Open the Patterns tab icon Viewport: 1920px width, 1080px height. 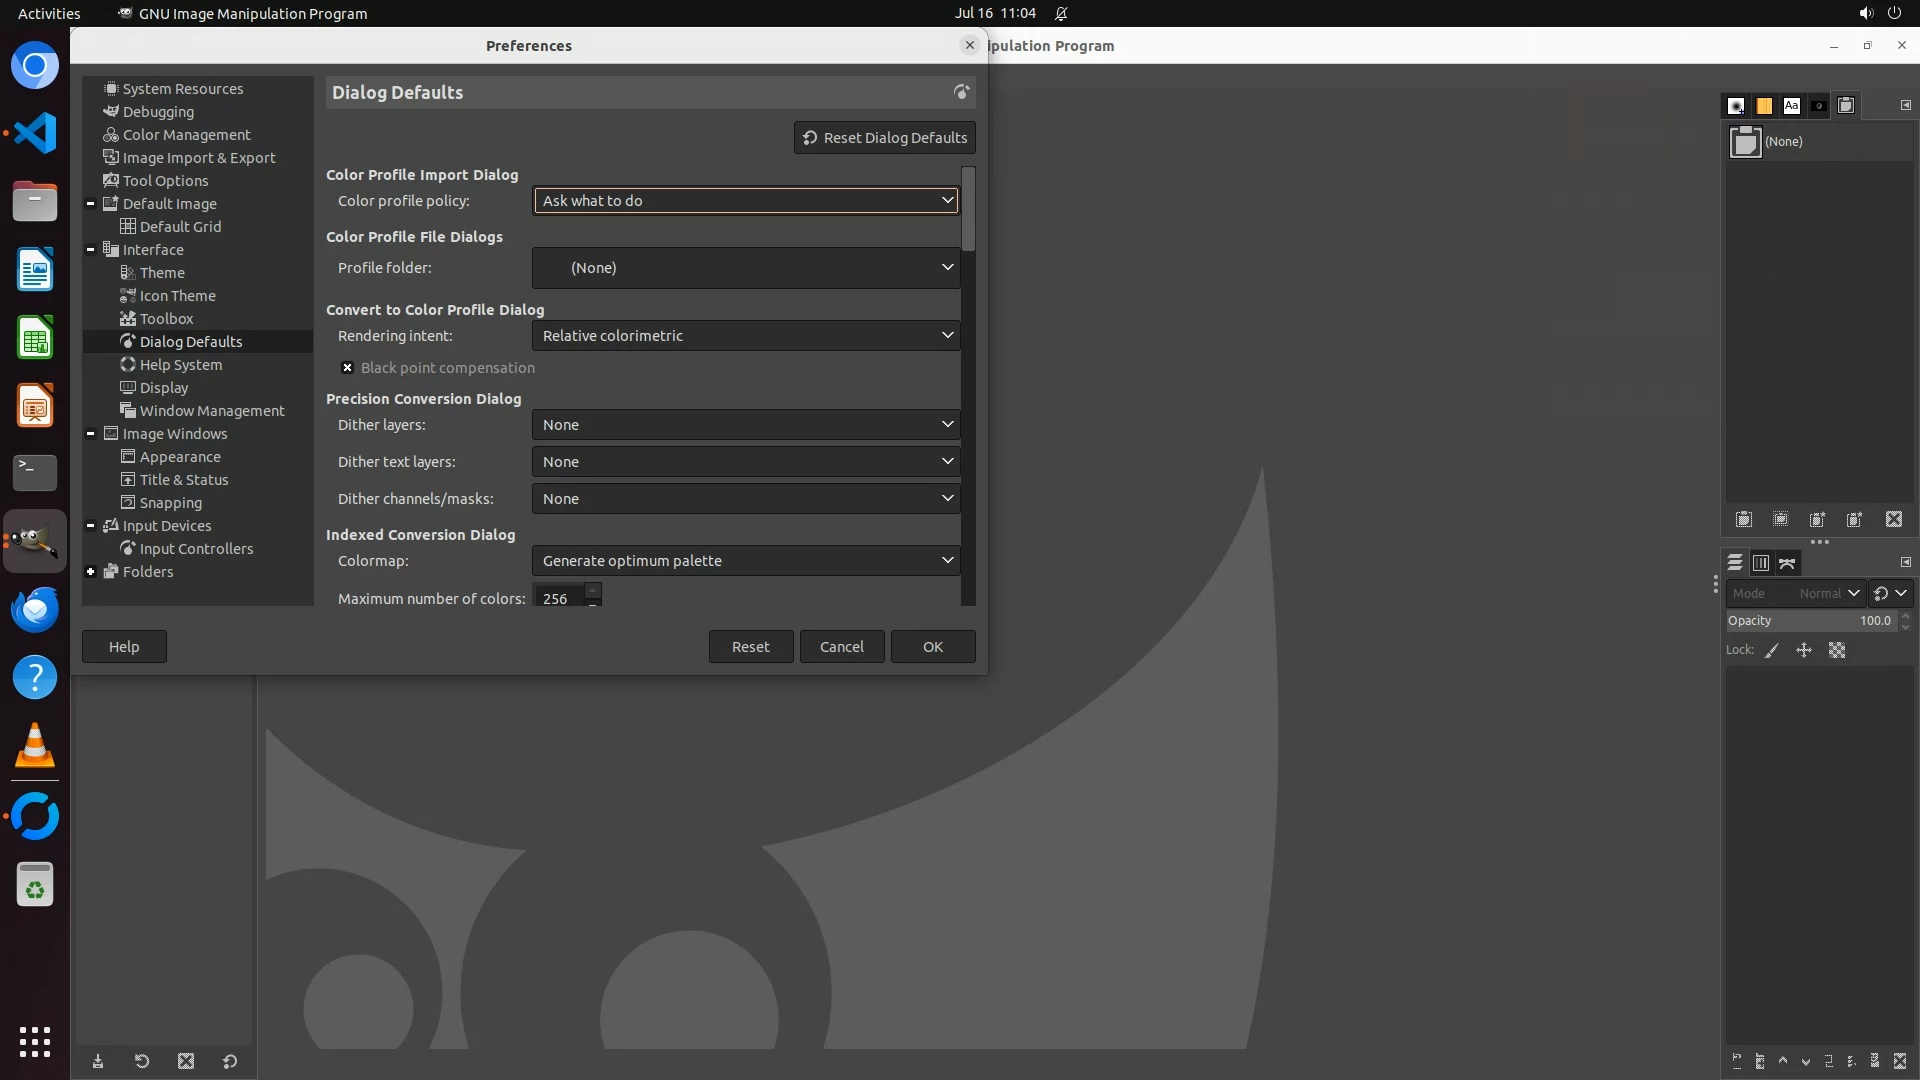(x=1764, y=105)
